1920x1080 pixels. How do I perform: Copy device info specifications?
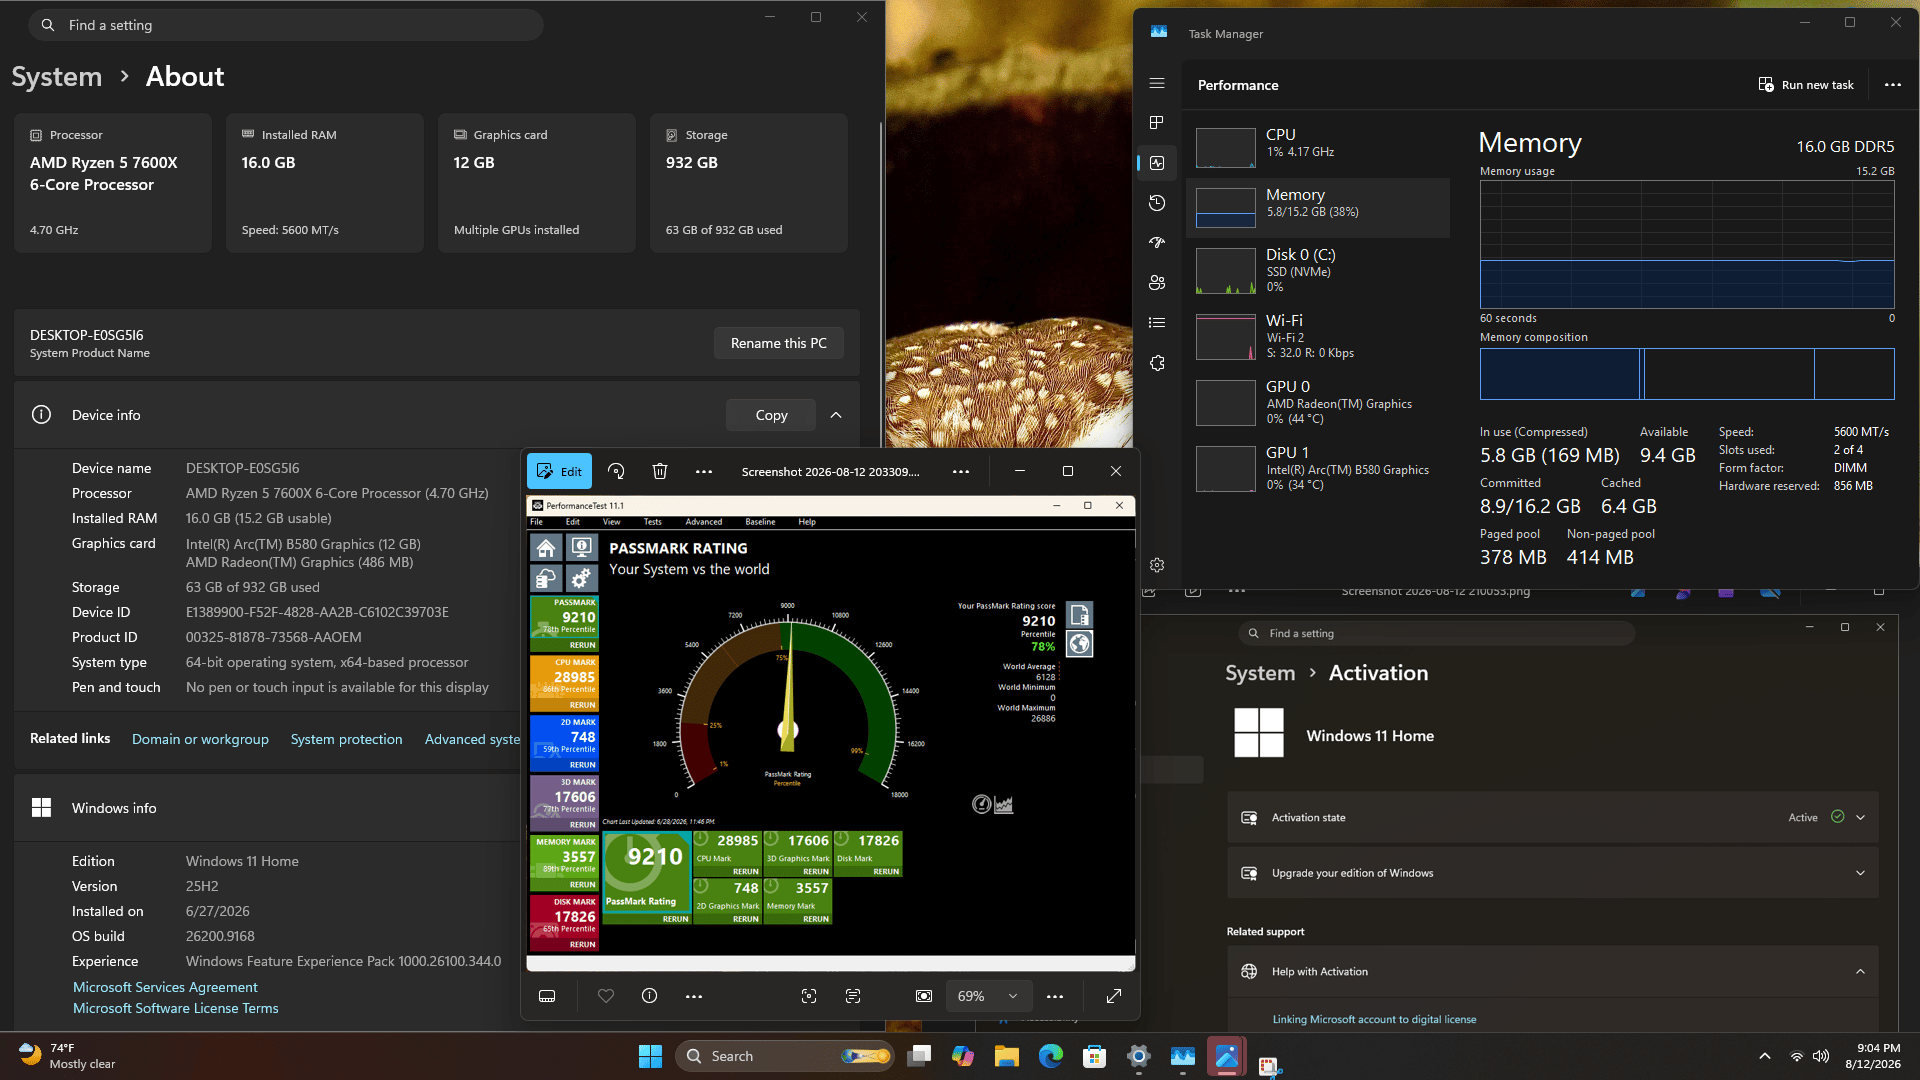771,415
